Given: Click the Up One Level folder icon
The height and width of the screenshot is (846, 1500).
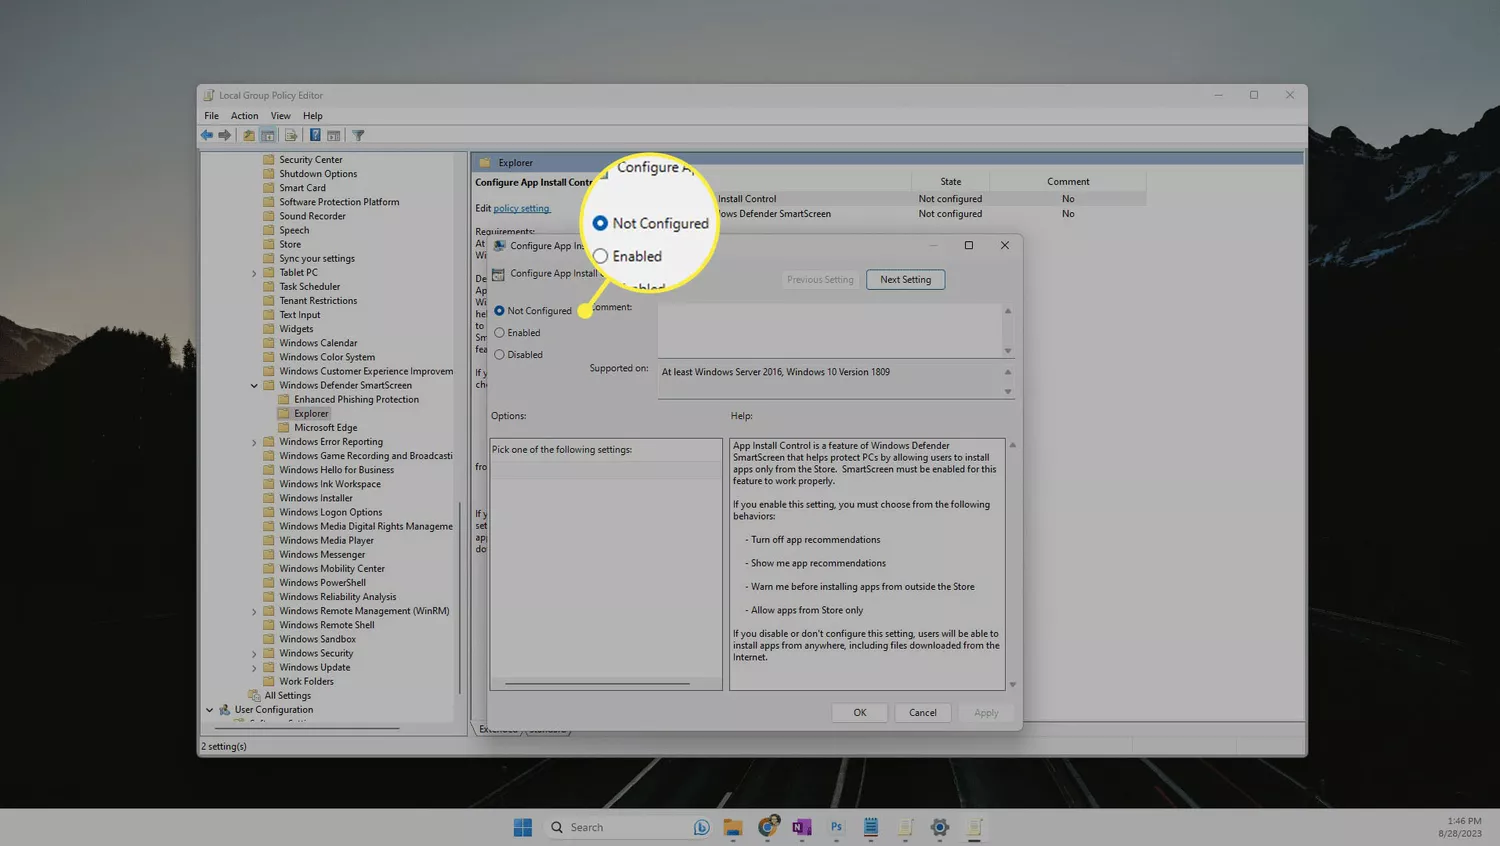Looking at the screenshot, I should pyautogui.click(x=249, y=135).
